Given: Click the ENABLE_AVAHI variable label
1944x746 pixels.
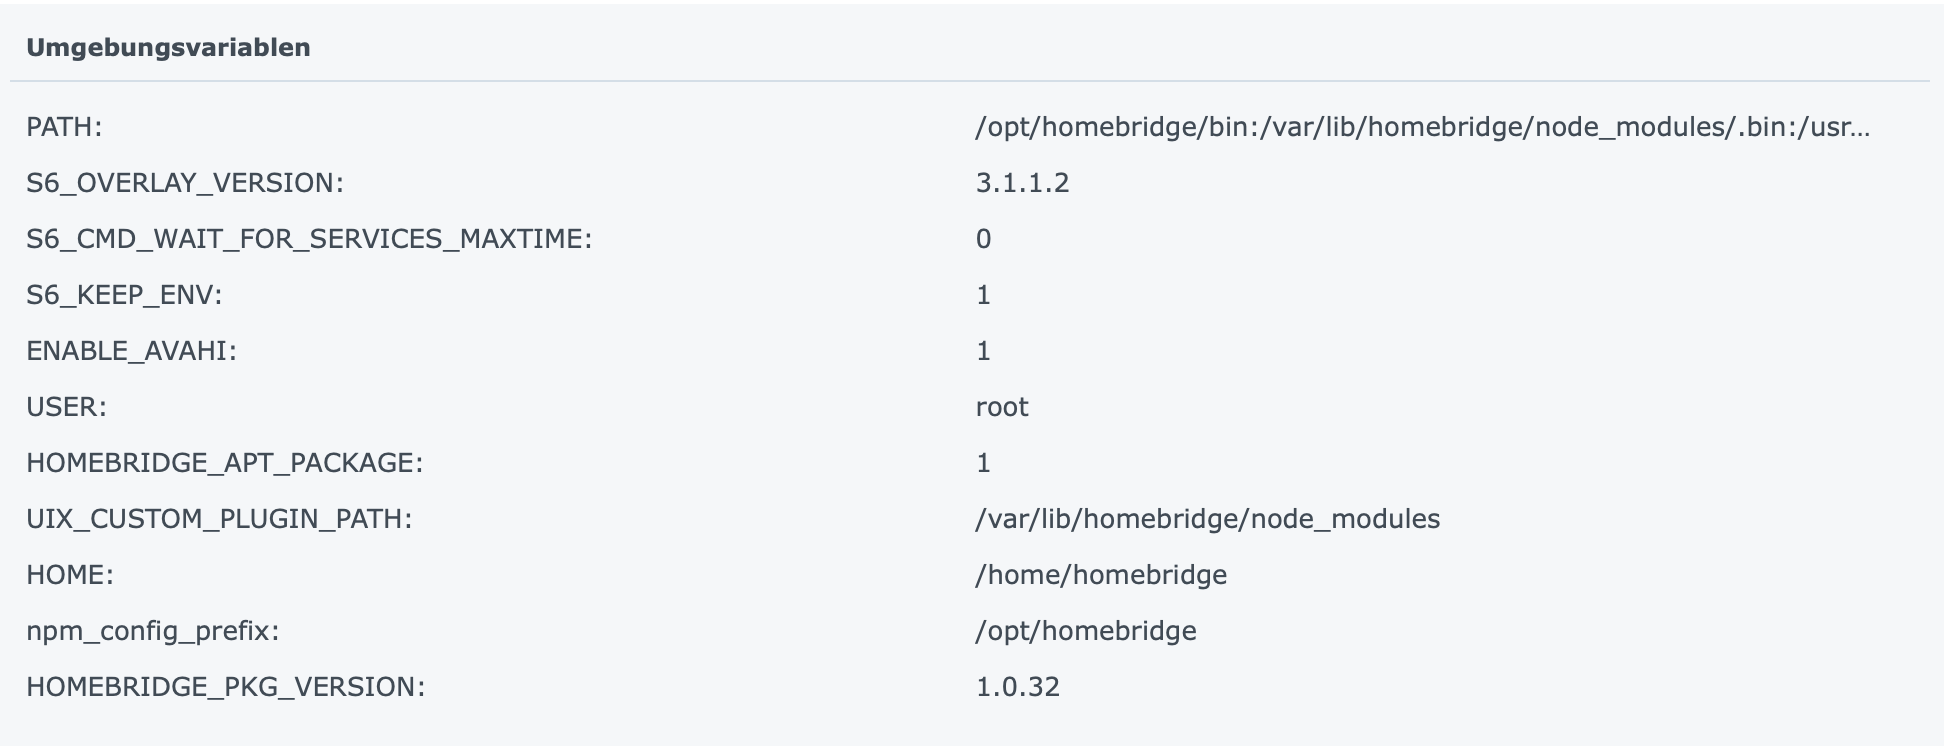Looking at the screenshot, I should point(131,351).
